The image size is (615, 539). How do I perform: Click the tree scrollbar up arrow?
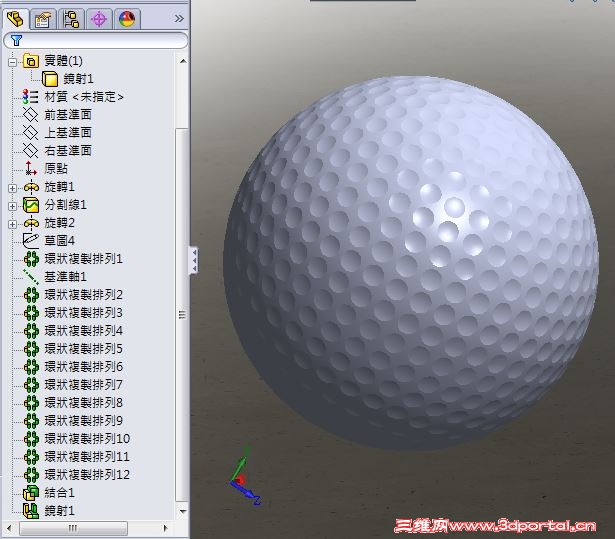click(183, 61)
